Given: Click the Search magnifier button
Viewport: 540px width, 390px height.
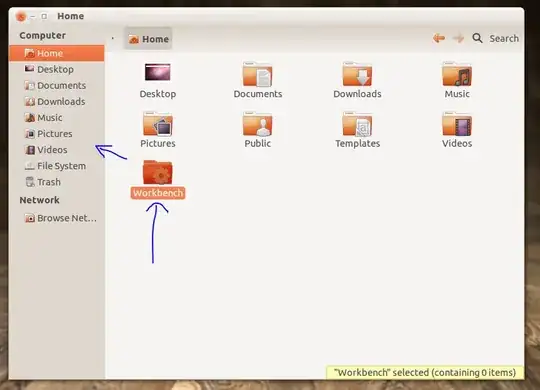Looking at the screenshot, I should (477, 38).
